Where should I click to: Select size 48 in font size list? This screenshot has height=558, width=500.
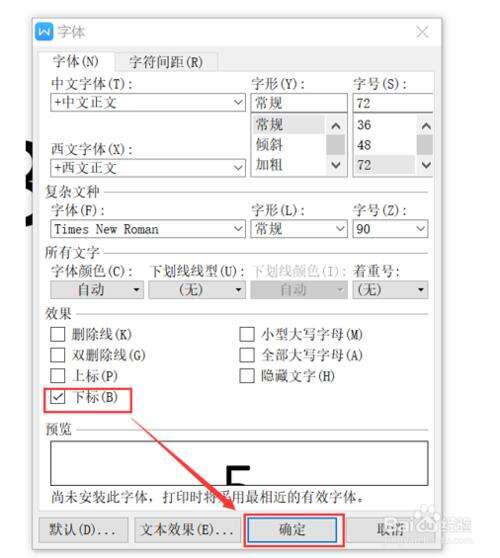[x=364, y=145]
